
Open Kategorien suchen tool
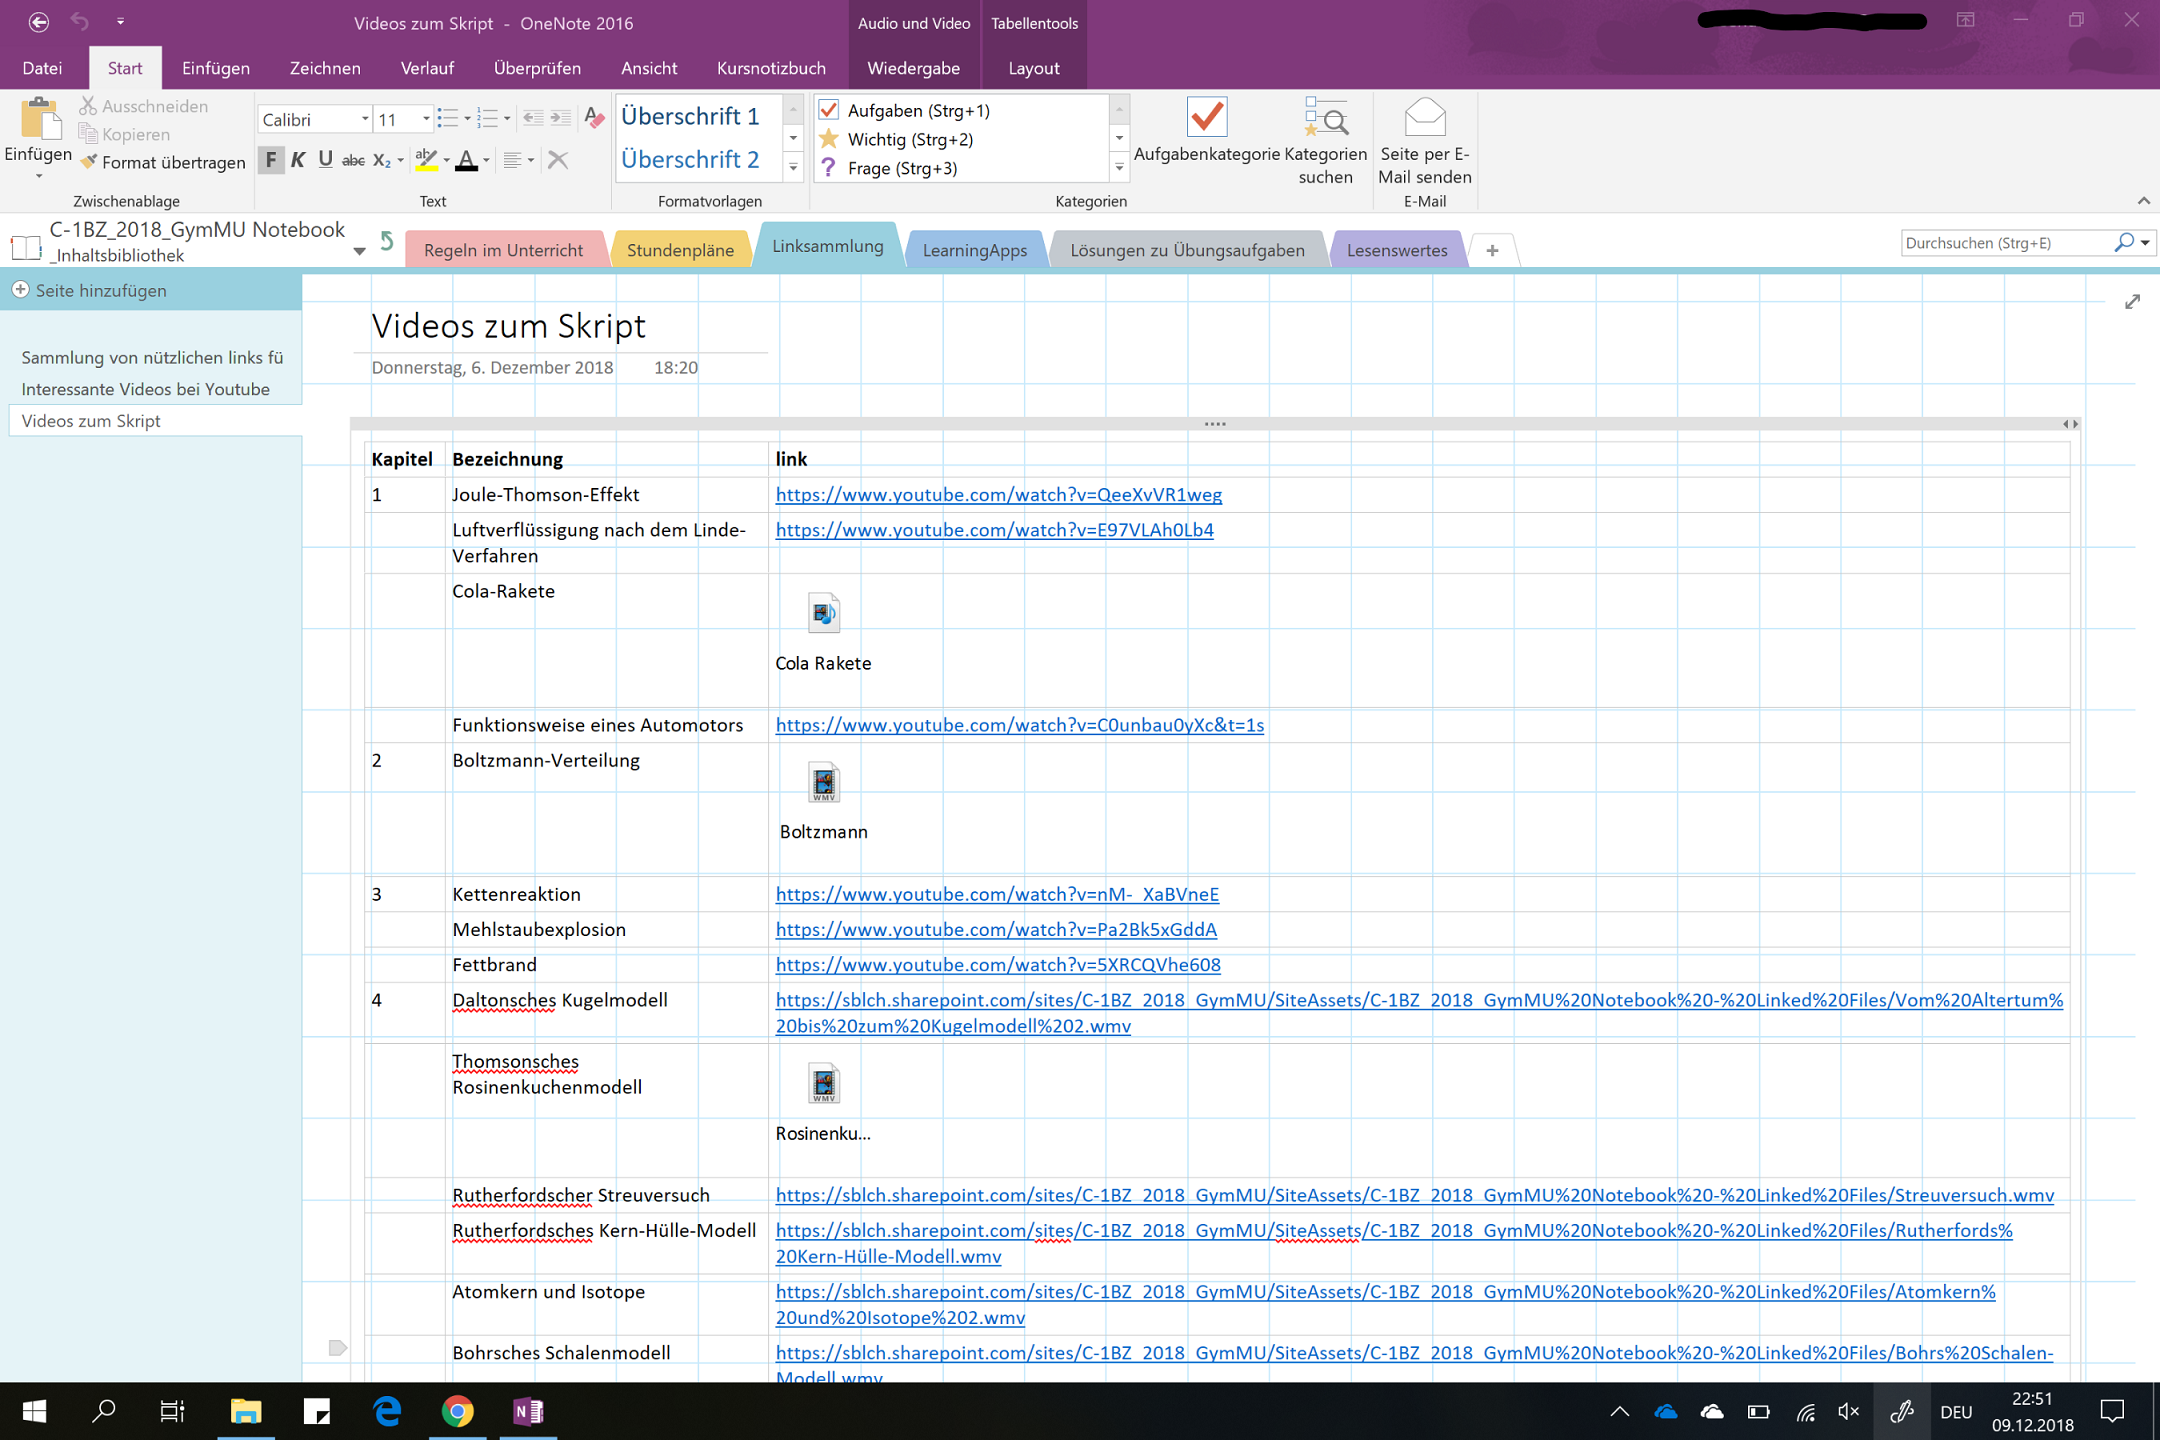1325,118
